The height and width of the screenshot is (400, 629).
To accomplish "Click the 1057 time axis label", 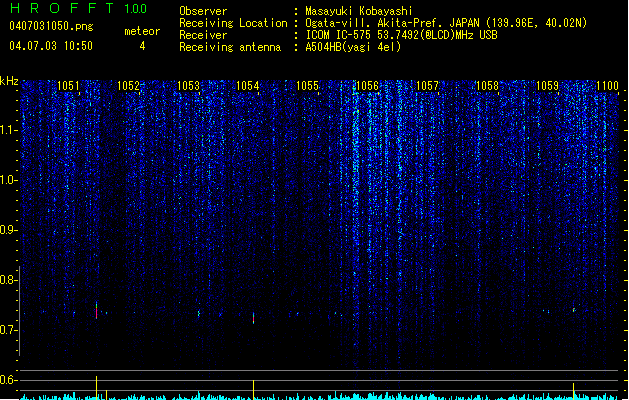I will (427, 86).
